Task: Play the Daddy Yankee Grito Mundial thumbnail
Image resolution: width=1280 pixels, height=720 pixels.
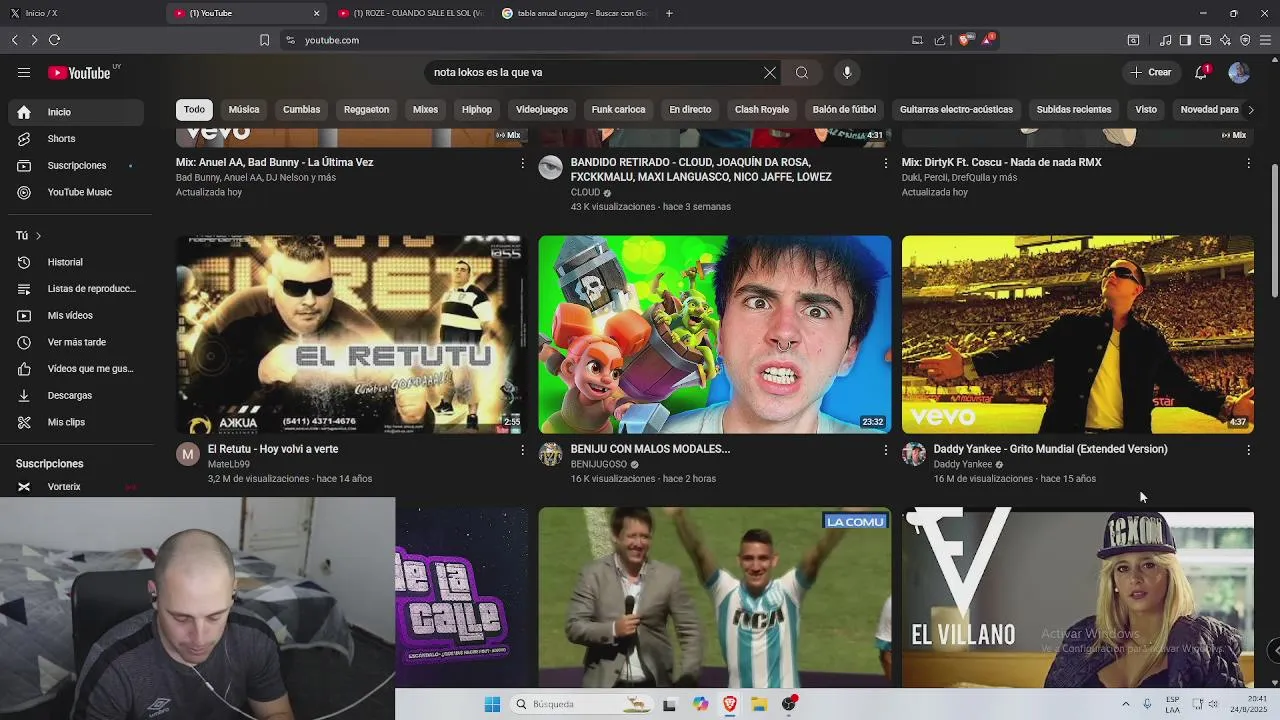Action: (x=1078, y=334)
